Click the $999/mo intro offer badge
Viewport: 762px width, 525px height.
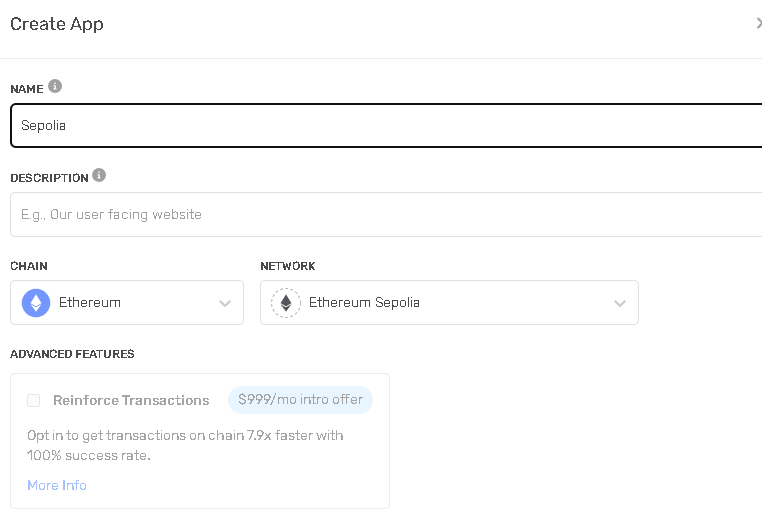300,400
